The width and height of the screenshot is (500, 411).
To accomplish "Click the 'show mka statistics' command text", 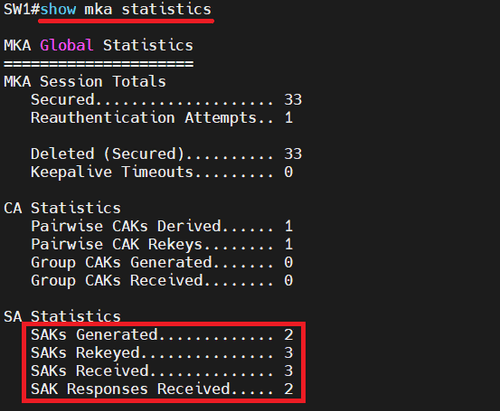I will click(x=126, y=9).
